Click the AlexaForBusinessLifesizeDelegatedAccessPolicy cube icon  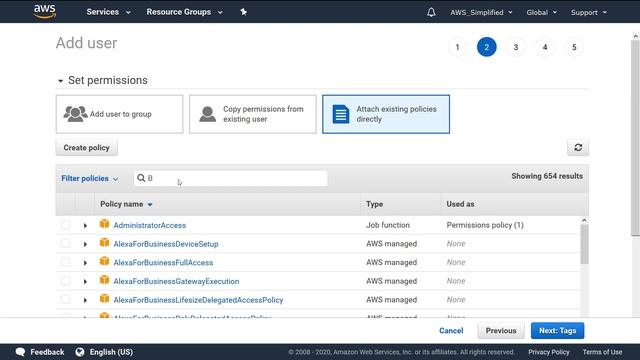pyautogui.click(x=104, y=299)
